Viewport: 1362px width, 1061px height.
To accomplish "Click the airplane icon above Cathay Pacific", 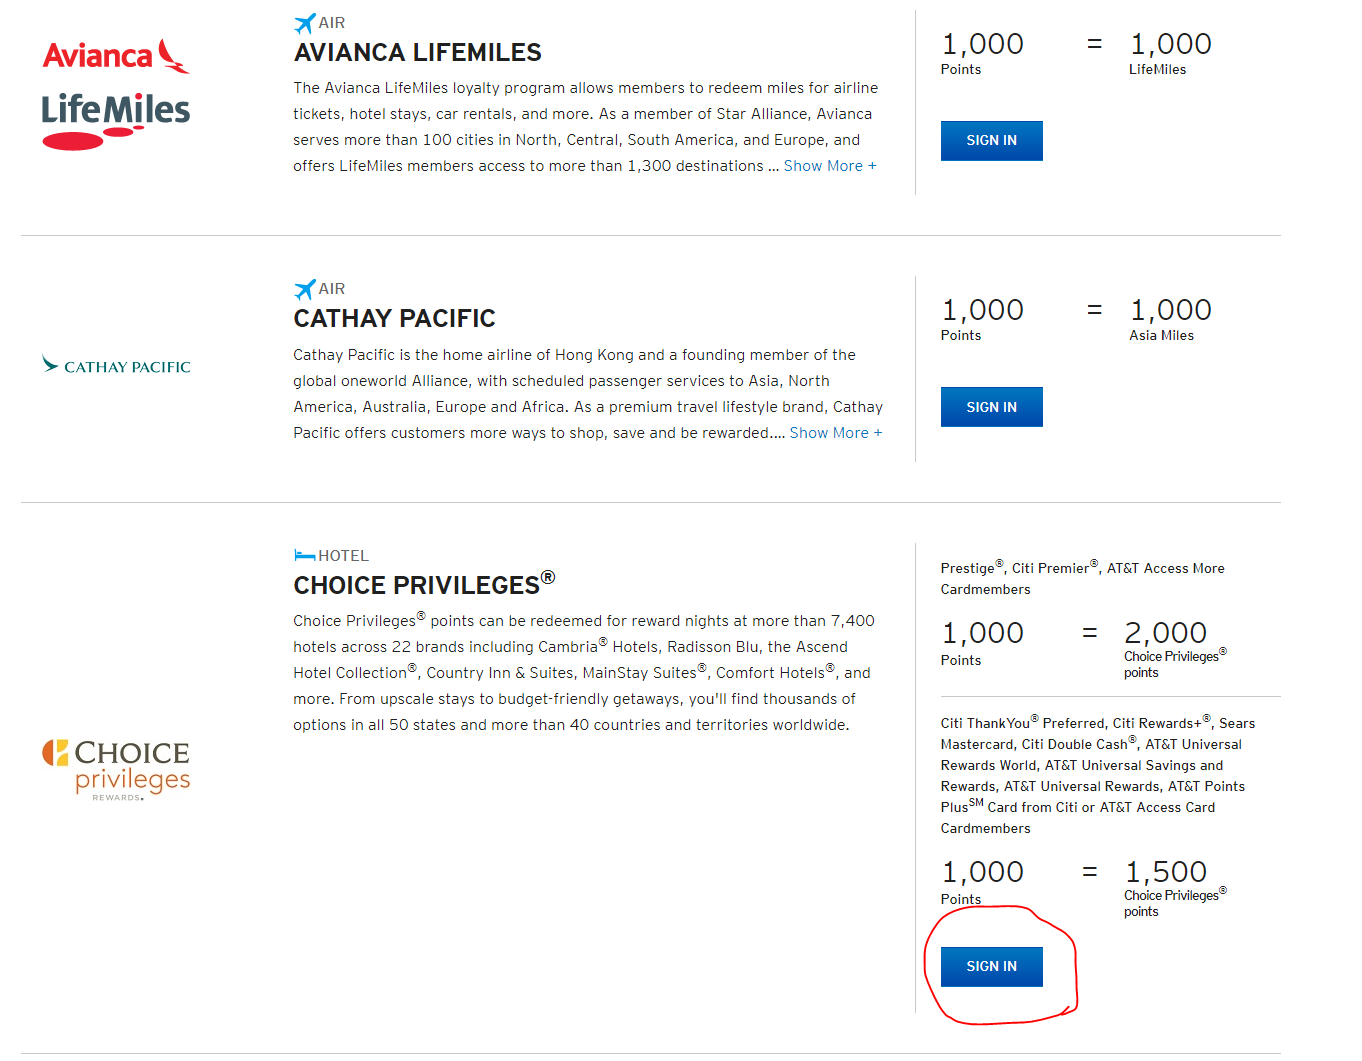I will pos(304,289).
